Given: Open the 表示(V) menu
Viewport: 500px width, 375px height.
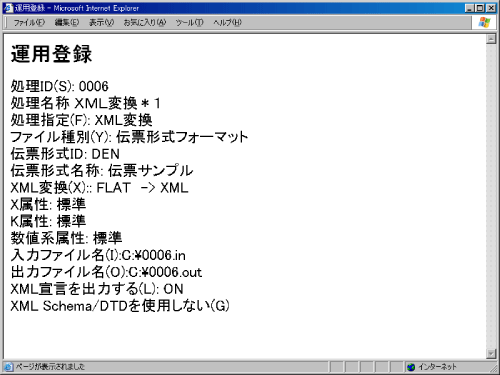Looking at the screenshot, I should (101, 23).
